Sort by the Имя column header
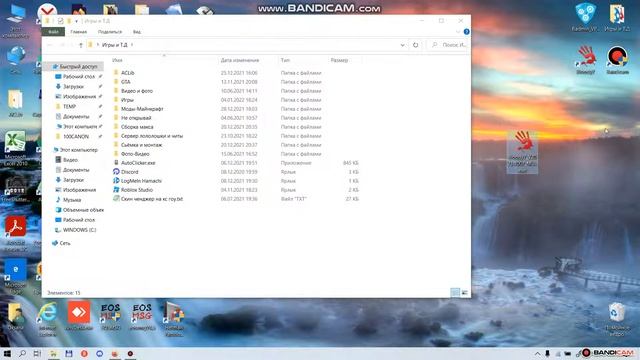This screenshot has width=640, height=360. point(118,60)
